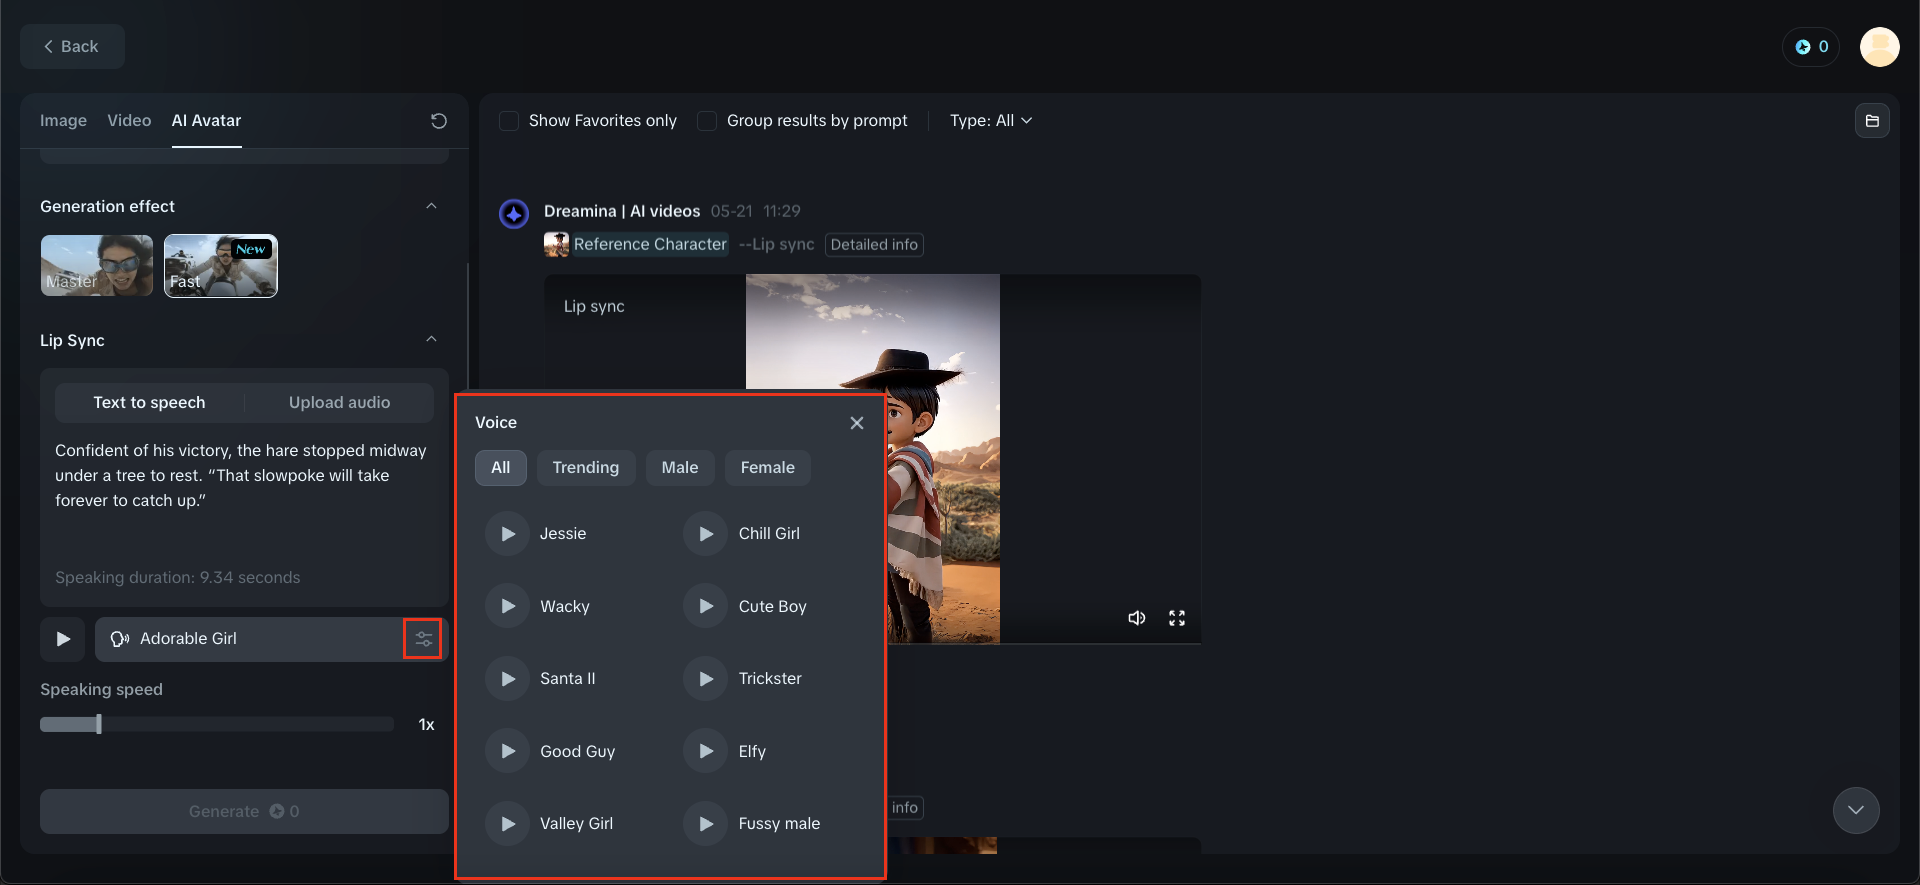Choose the Santa II voice name
The width and height of the screenshot is (1920, 885).
tap(568, 679)
